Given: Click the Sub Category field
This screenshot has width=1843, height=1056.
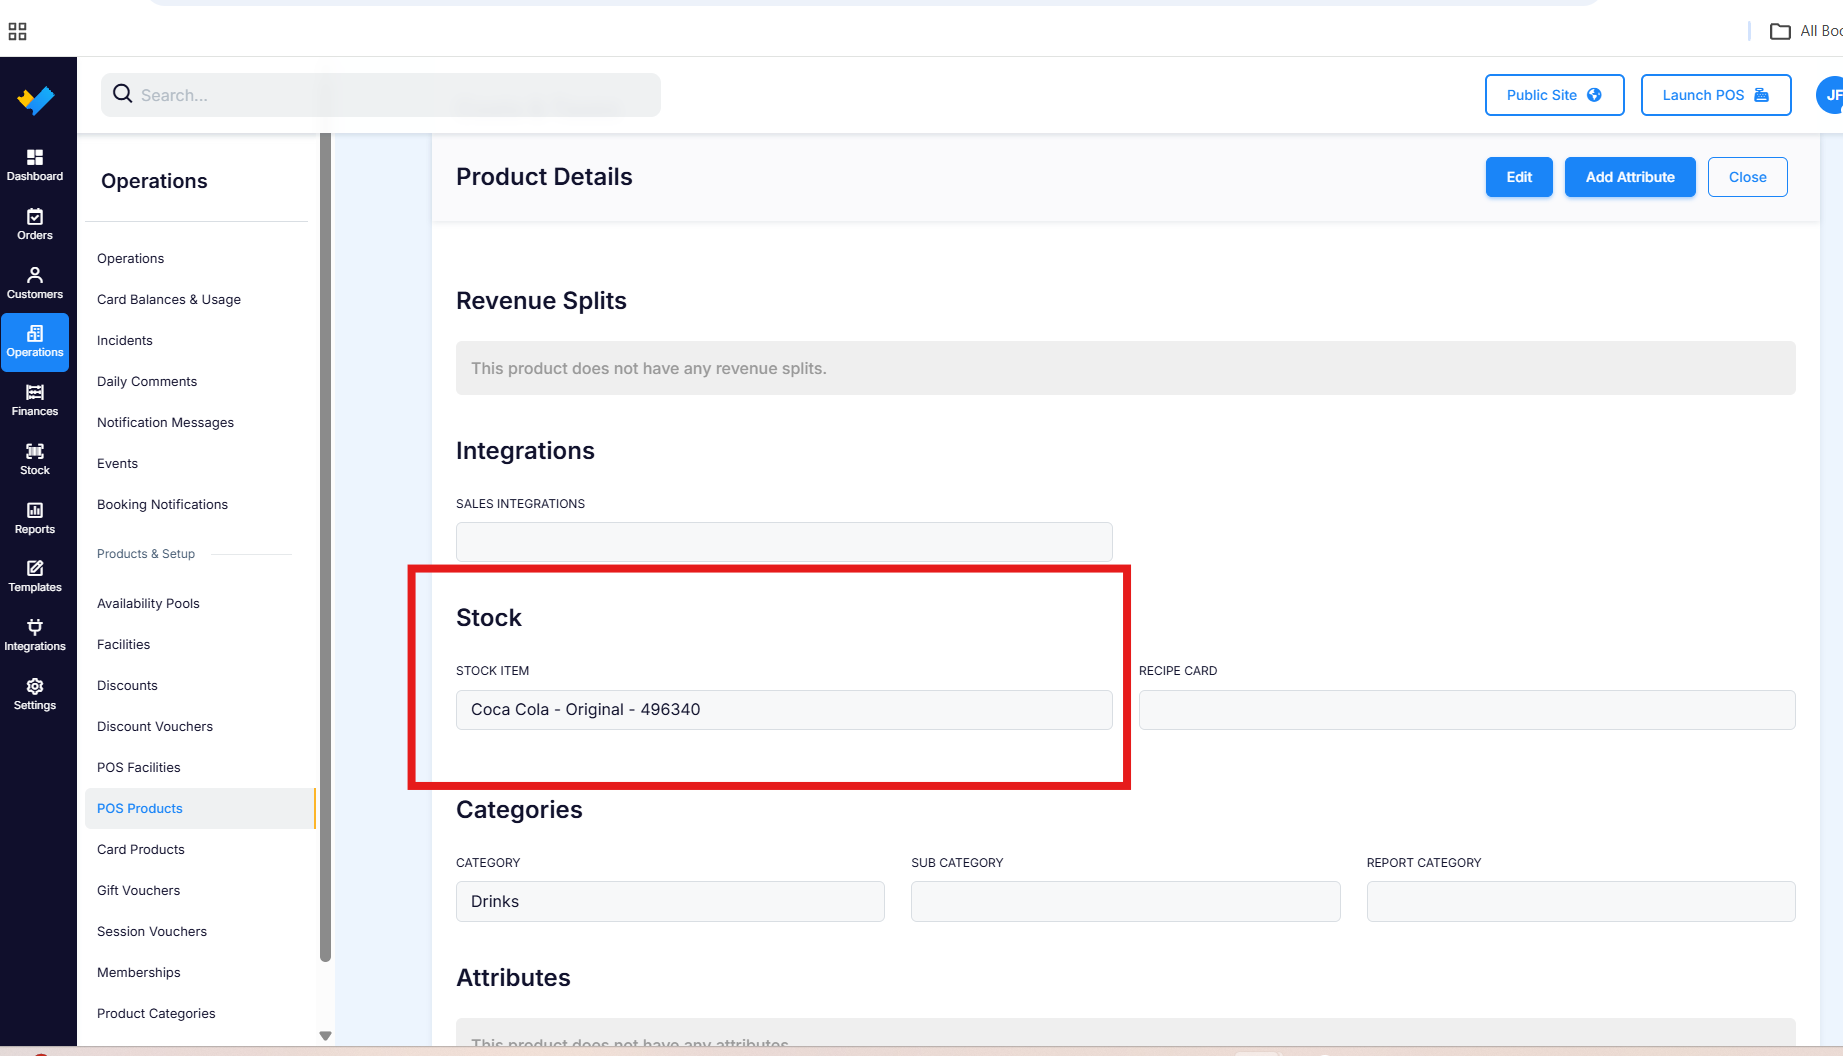Looking at the screenshot, I should coord(1125,901).
